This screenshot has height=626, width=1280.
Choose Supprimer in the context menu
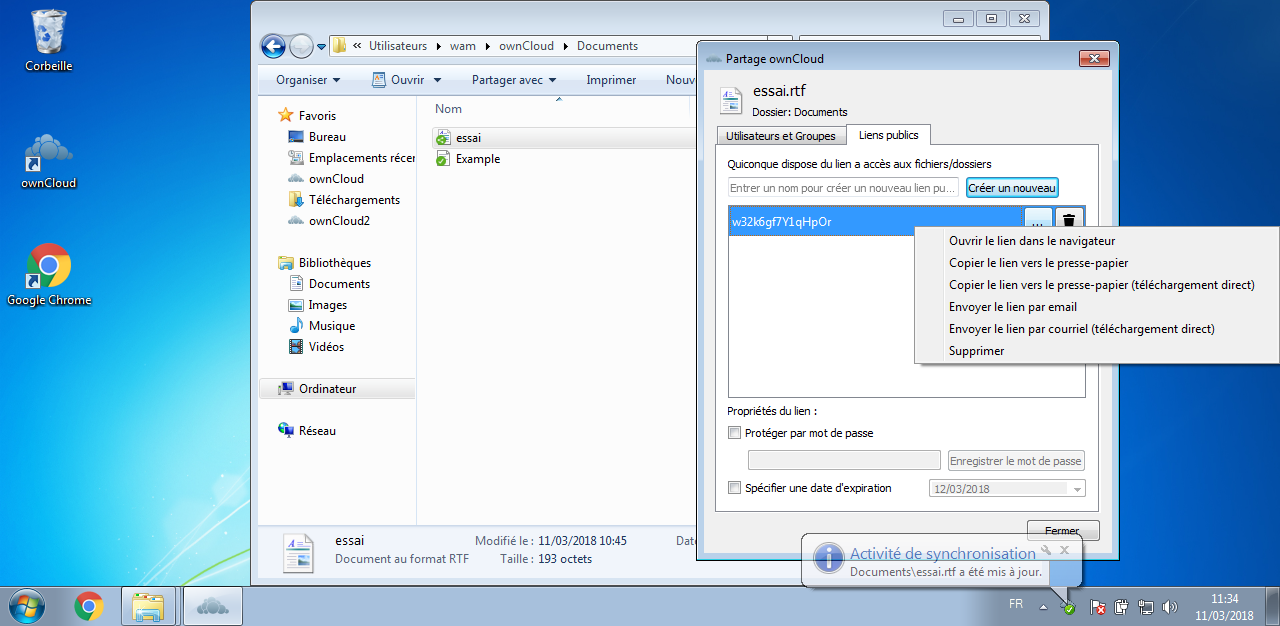tap(976, 351)
